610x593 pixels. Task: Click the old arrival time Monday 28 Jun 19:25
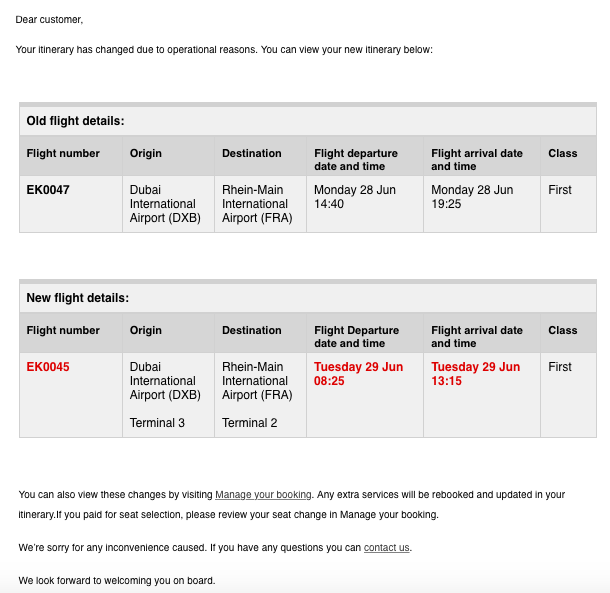472,197
